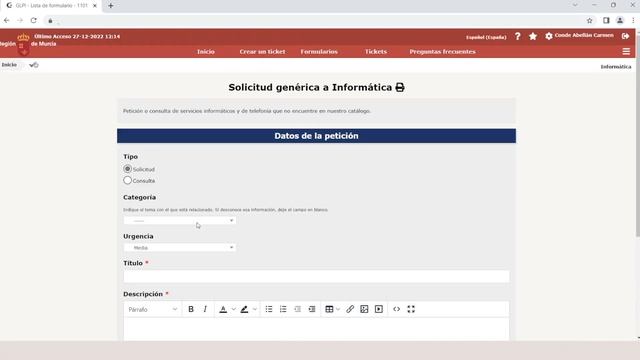The width and height of the screenshot is (640, 360).
Task: Open the browser three-dot menu
Action: [633, 20]
